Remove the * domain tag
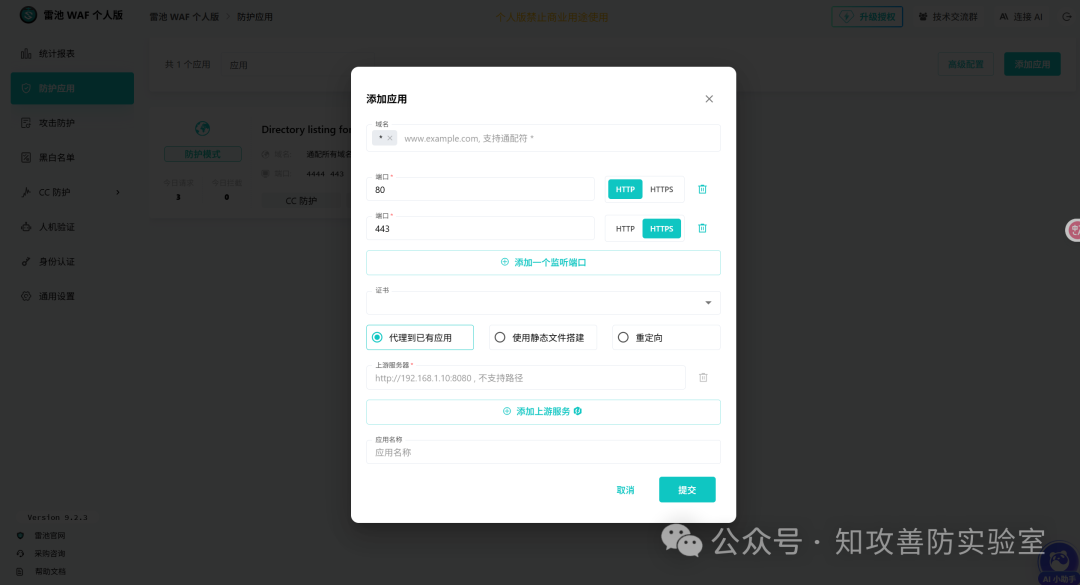The width and height of the screenshot is (1080, 585). [x=390, y=138]
